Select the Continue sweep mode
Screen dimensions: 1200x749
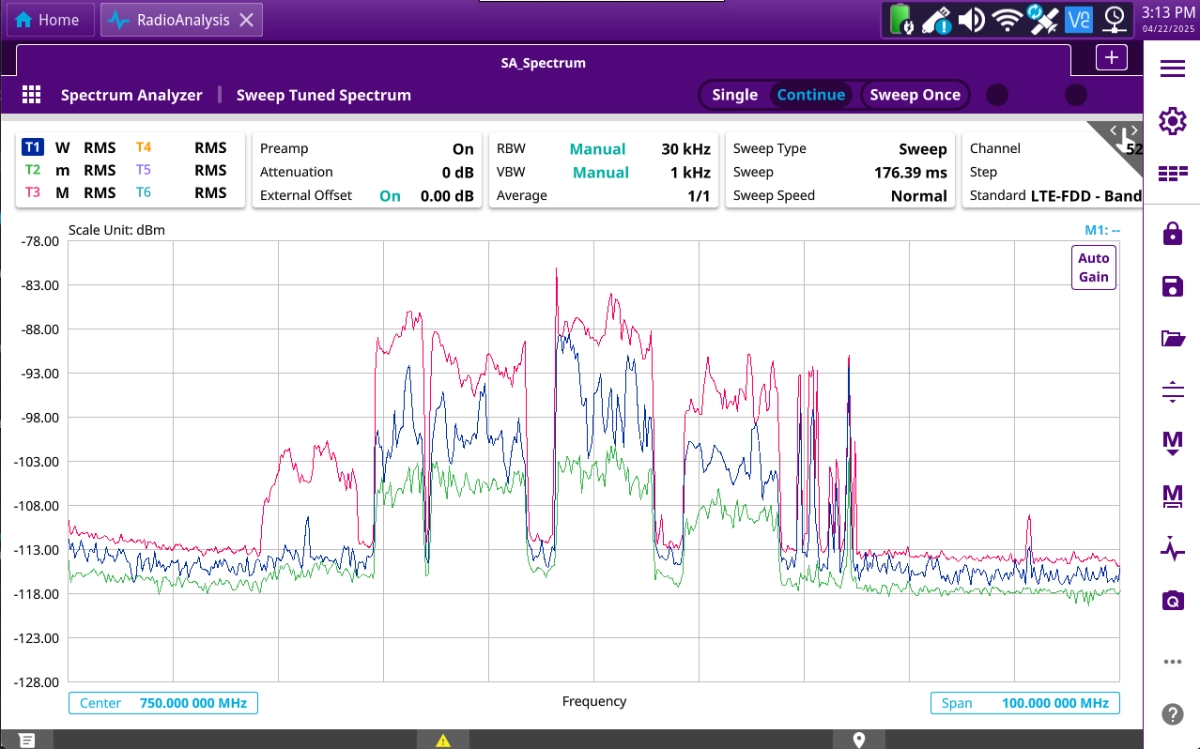pyautogui.click(x=810, y=95)
